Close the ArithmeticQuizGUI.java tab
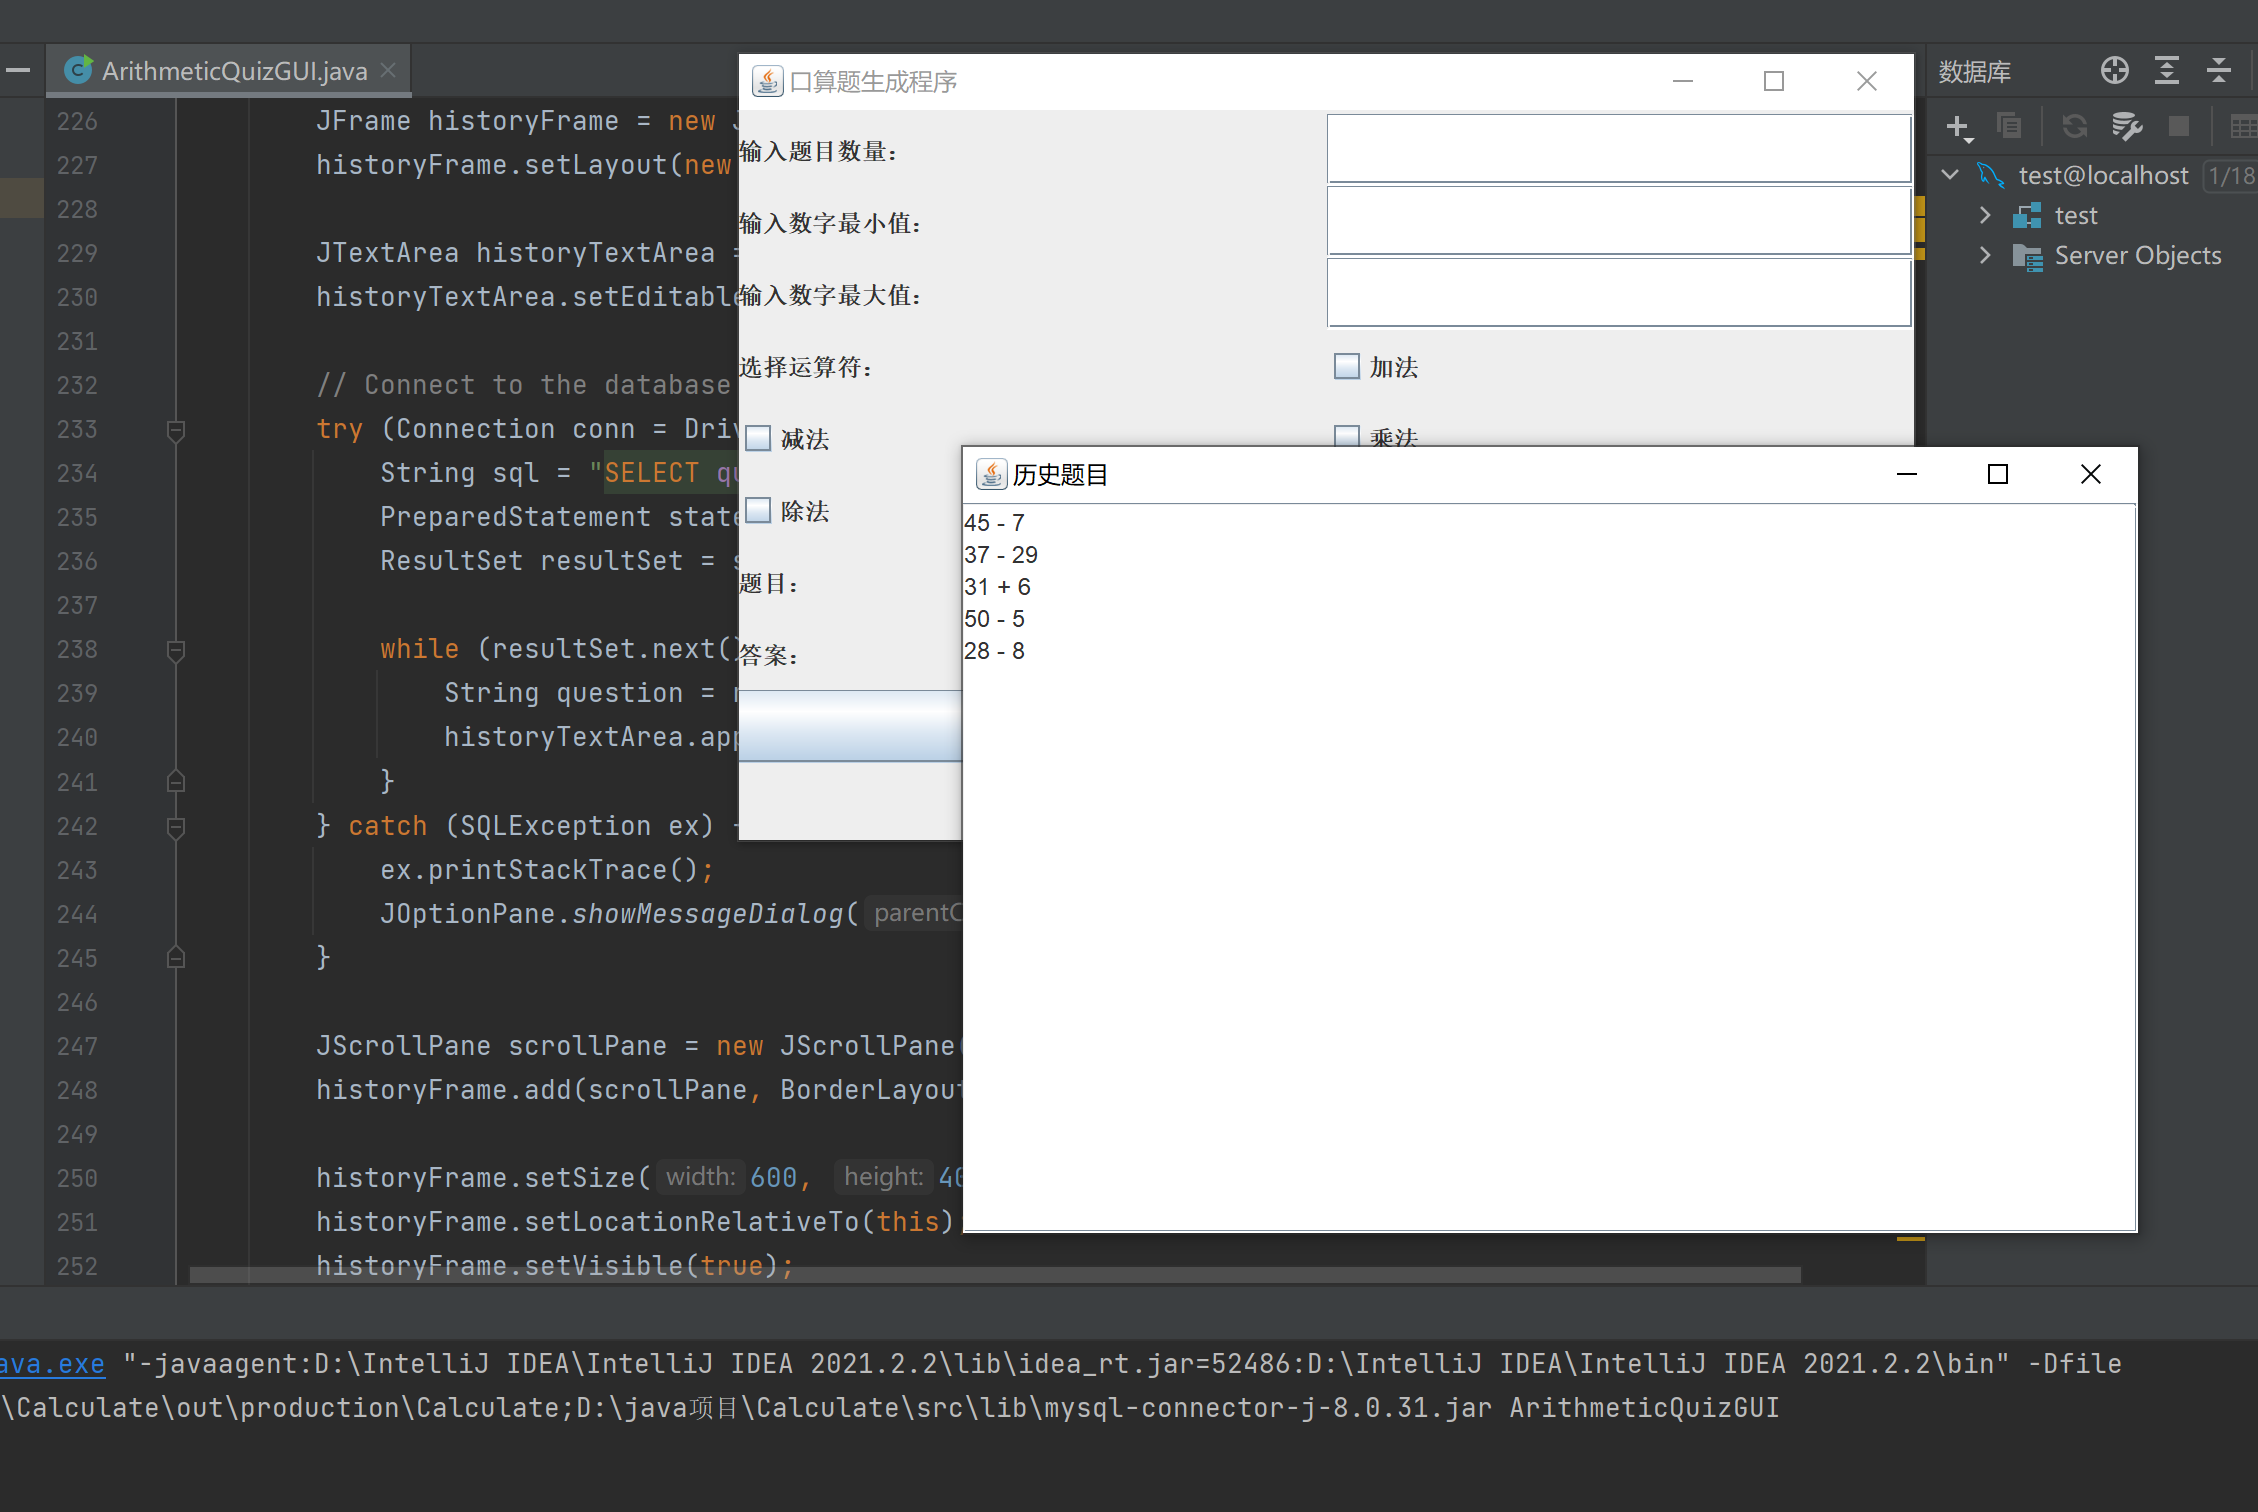Image resolution: width=2258 pixels, height=1512 pixels. click(x=389, y=71)
